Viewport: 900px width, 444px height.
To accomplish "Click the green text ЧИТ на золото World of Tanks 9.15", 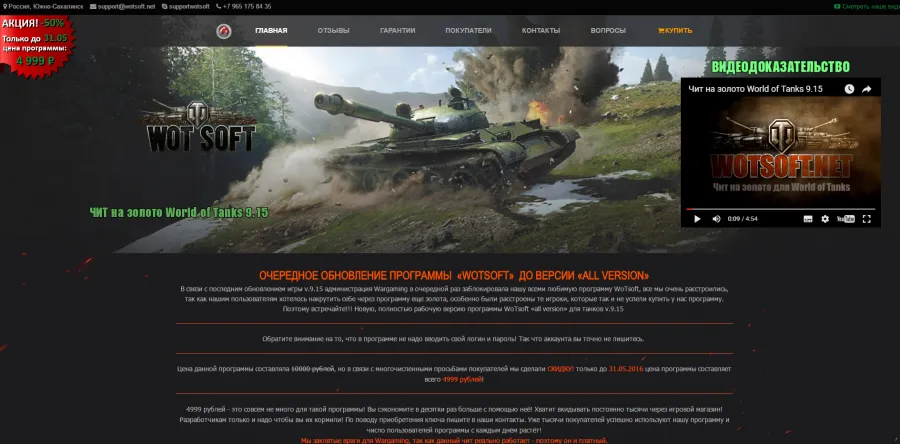I will point(179,212).
